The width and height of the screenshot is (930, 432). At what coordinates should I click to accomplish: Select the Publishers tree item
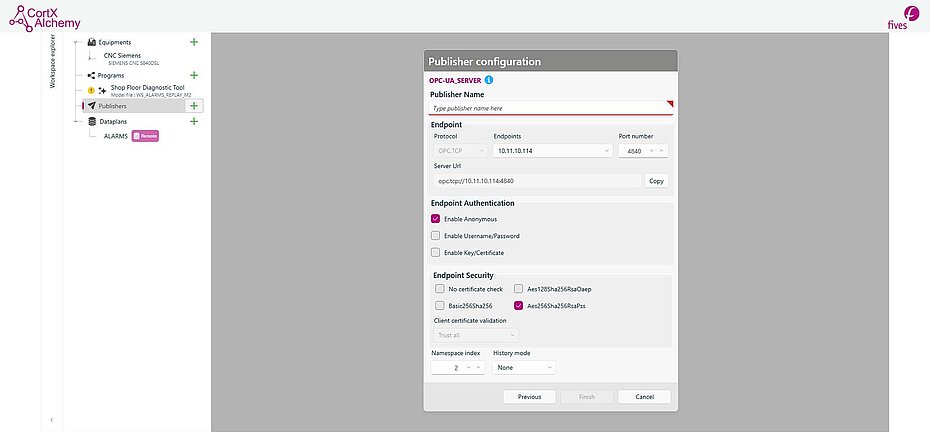click(x=112, y=106)
